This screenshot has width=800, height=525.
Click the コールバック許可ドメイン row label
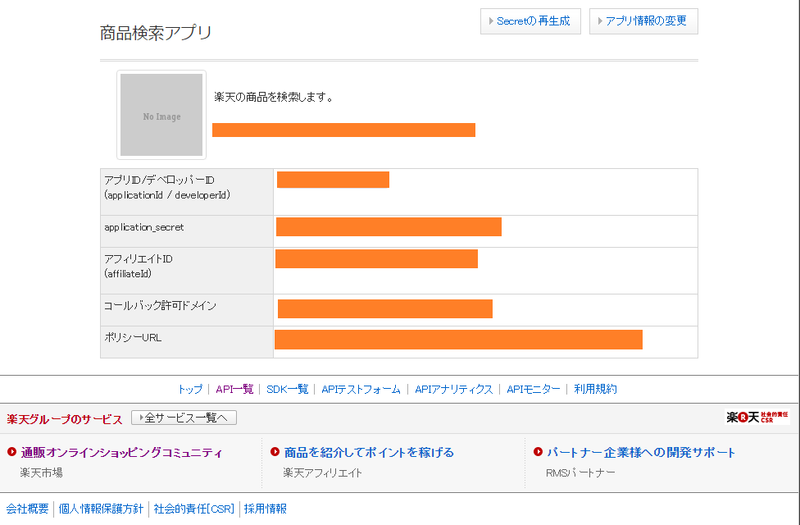160,306
